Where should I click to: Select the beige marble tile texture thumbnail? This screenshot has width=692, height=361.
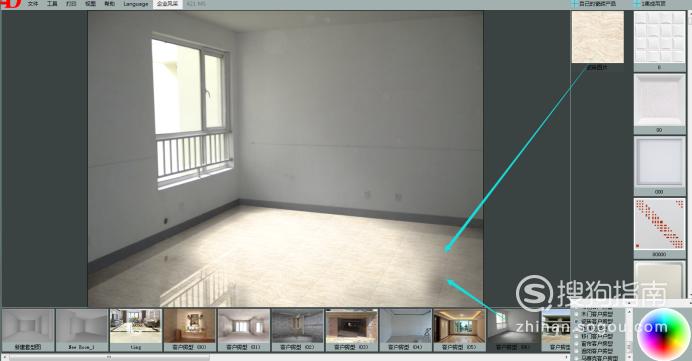click(598, 37)
